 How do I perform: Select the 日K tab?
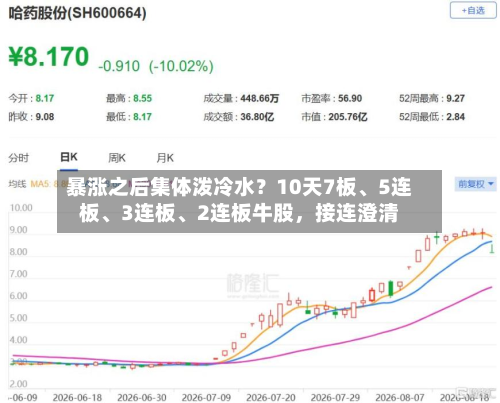pos(69,157)
